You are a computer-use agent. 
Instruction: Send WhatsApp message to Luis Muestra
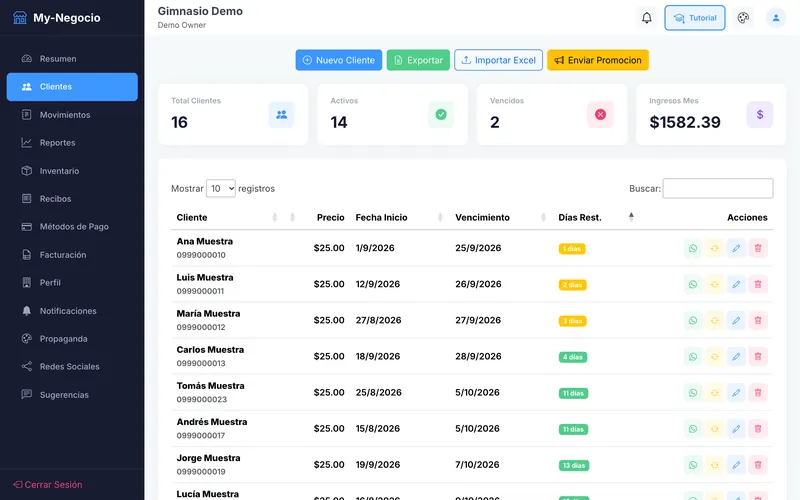coord(693,284)
